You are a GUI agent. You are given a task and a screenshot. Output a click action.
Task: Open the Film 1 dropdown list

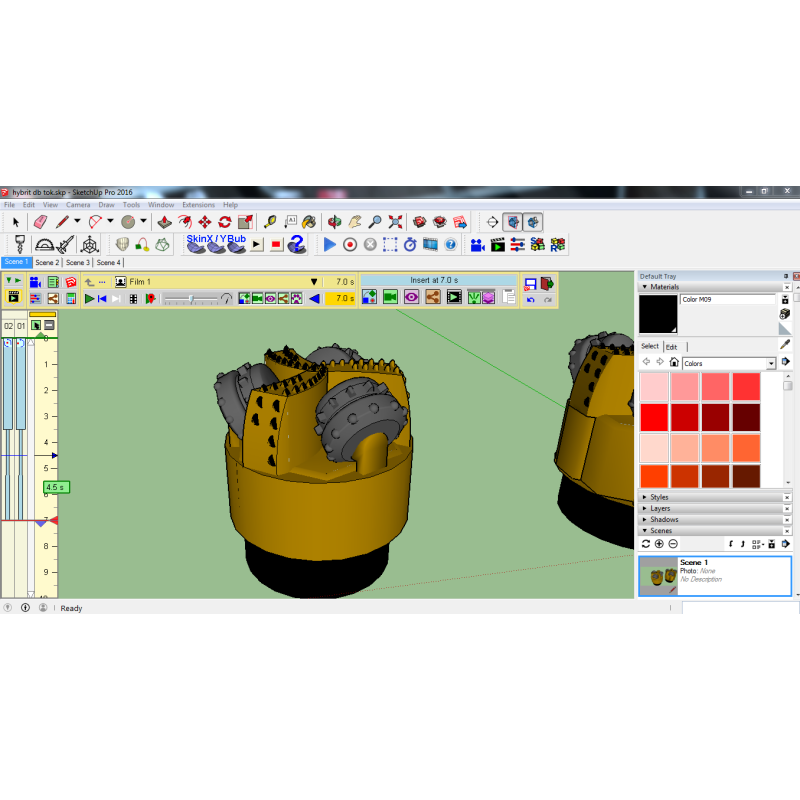[314, 282]
